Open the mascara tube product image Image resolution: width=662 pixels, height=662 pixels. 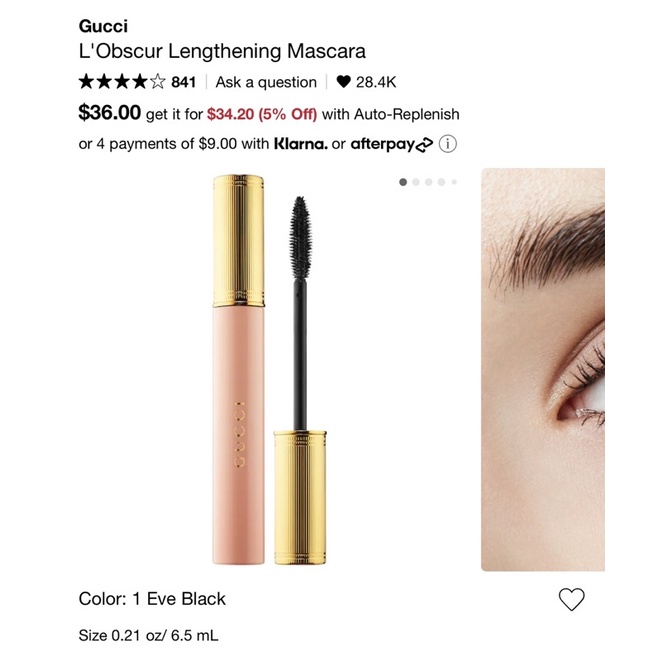(269, 369)
